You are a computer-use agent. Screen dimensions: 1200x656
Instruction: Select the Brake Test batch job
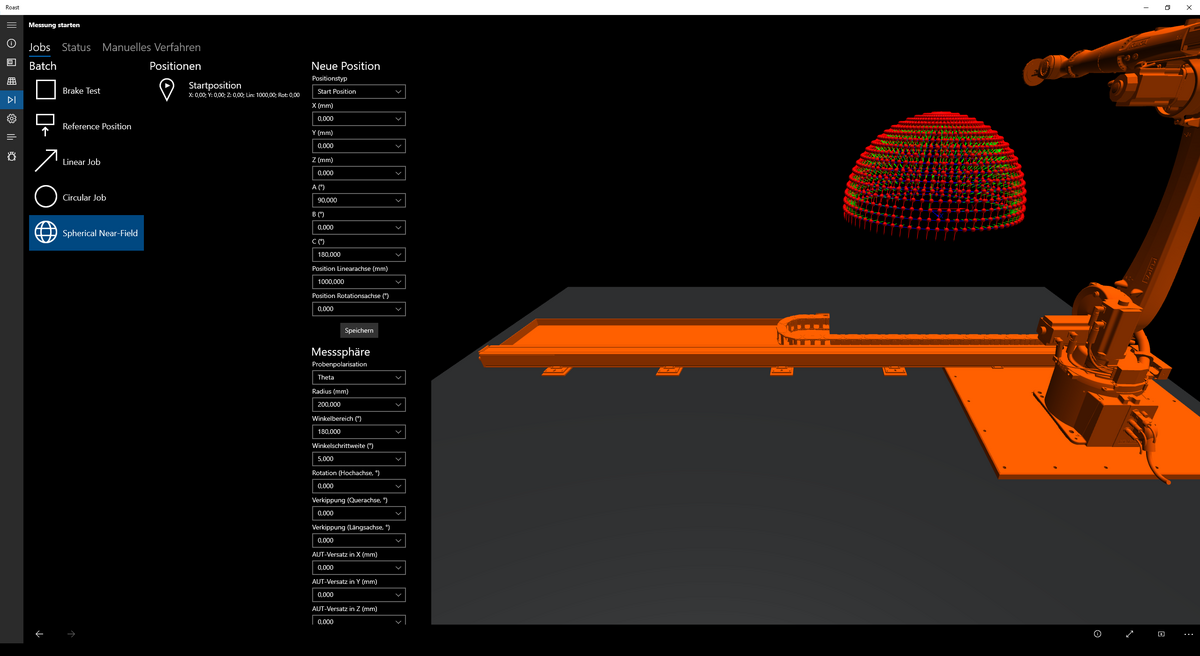pos(86,90)
